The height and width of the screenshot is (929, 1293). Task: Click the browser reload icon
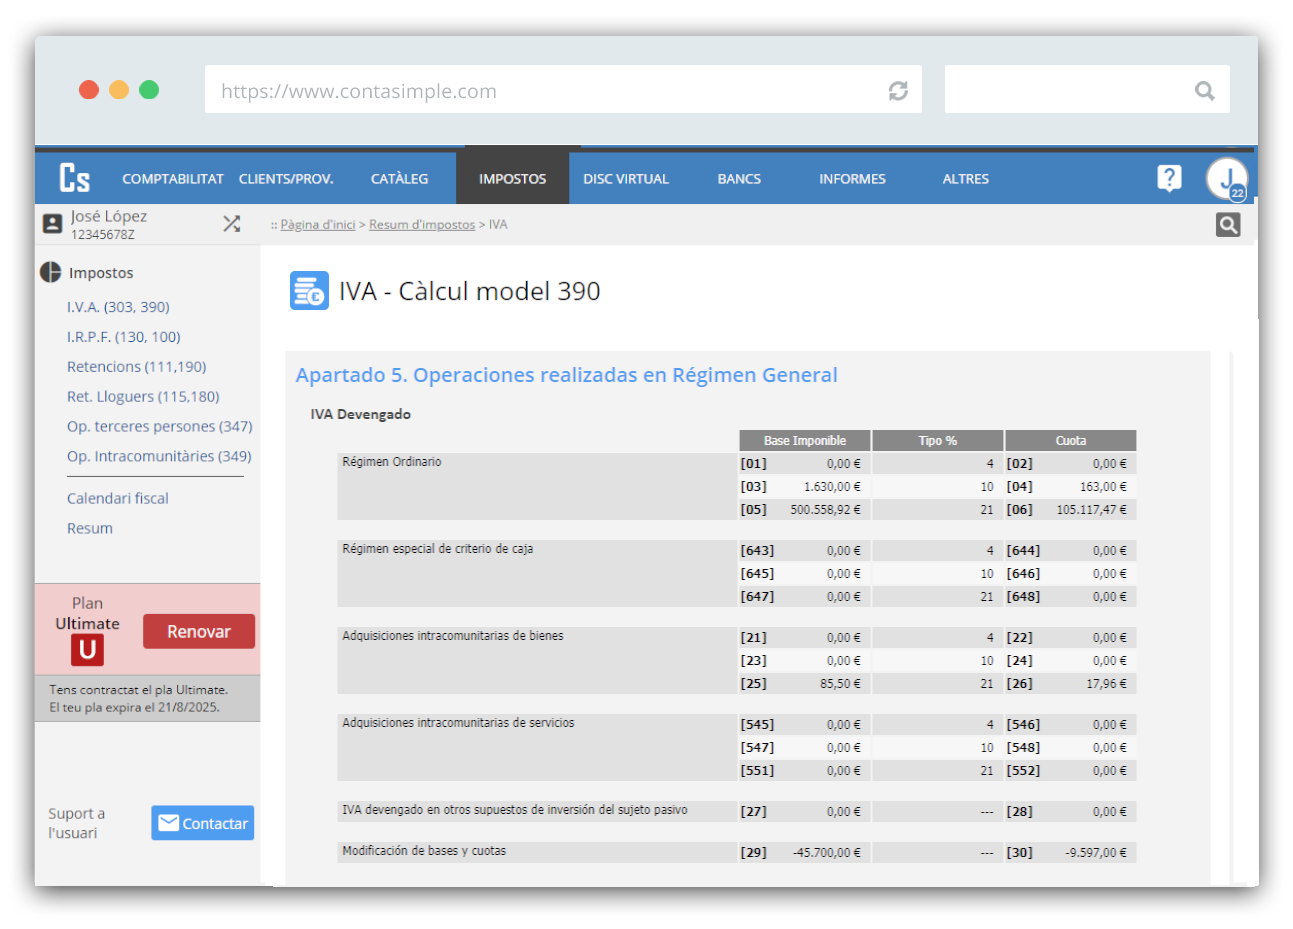click(x=898, y=91)
